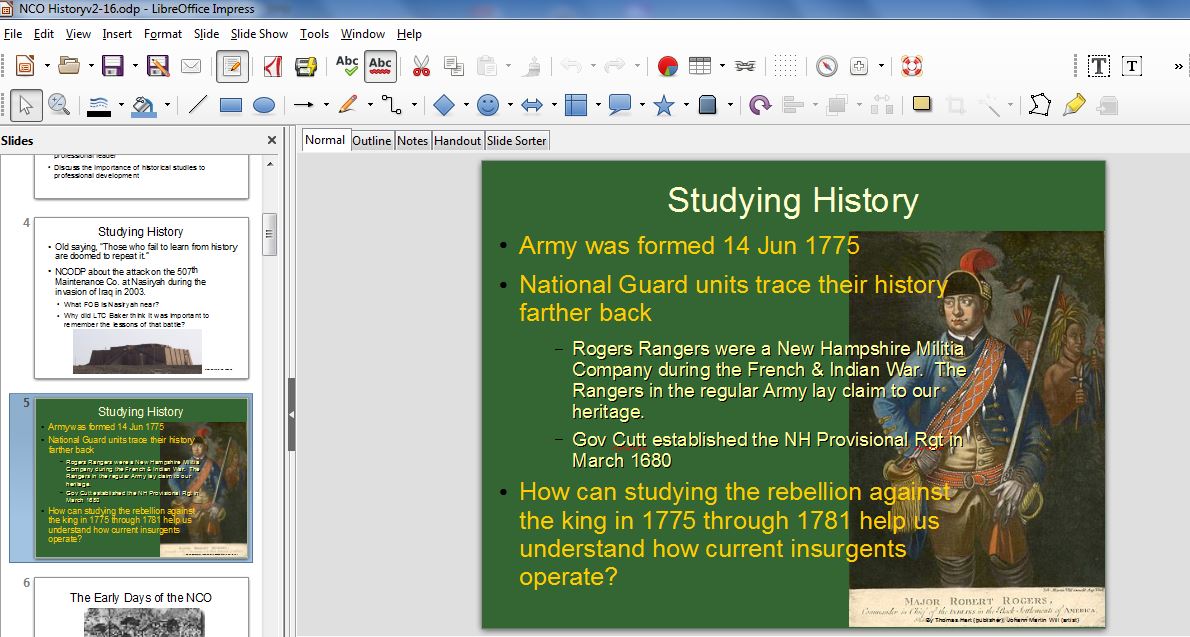Open the Slide Show menu
The width and height of the screenshot is (1190, 637).
click(259, 34)
